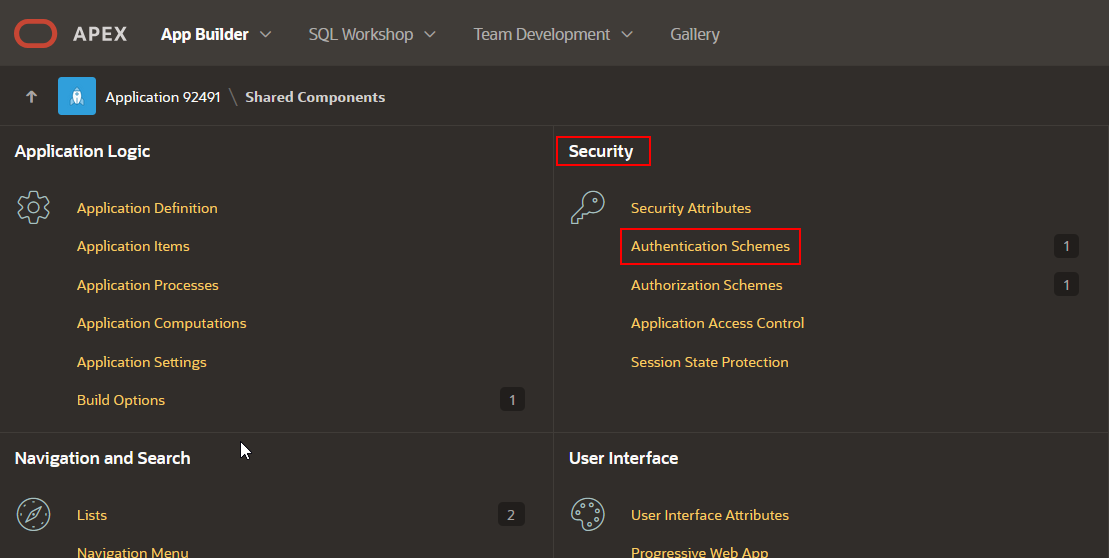This screenshot has height=558, width=1109.
Task: Open Application Definition
Action: pyautogui.click(x=147, y=208)
